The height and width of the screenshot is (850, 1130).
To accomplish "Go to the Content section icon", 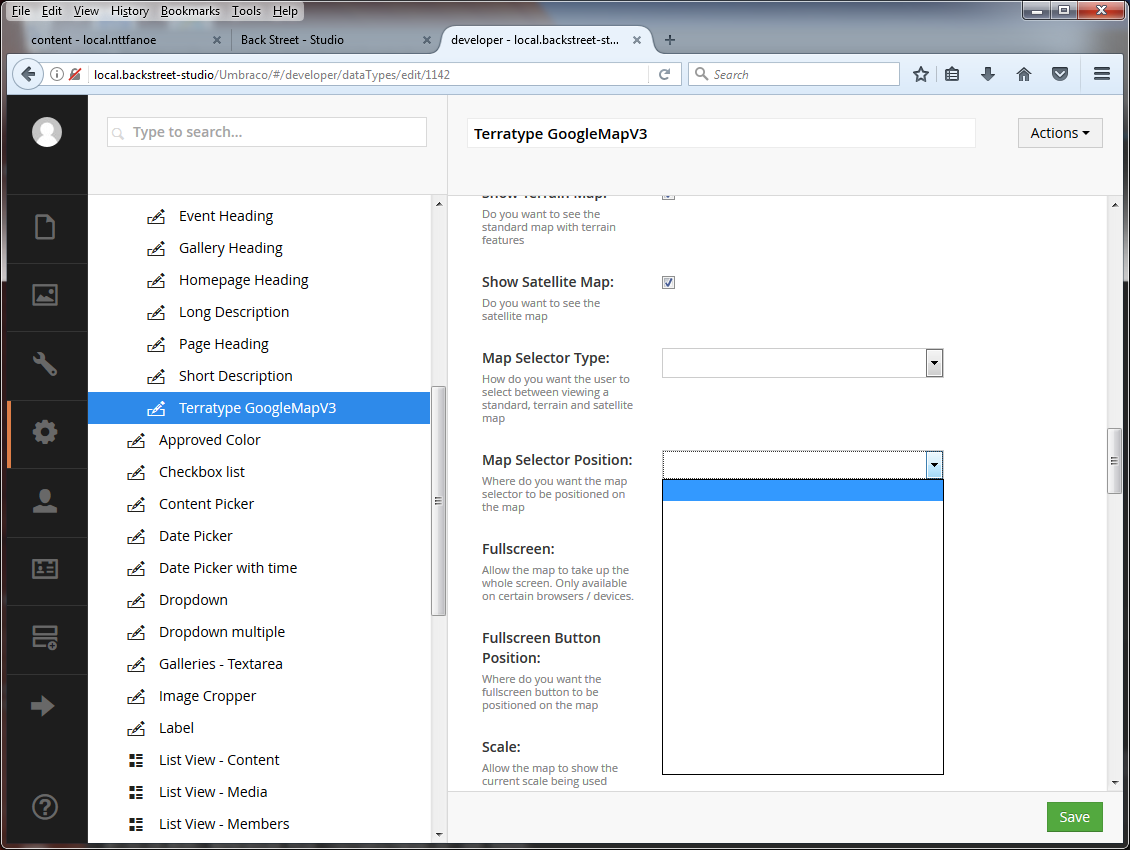I will 45,227.
